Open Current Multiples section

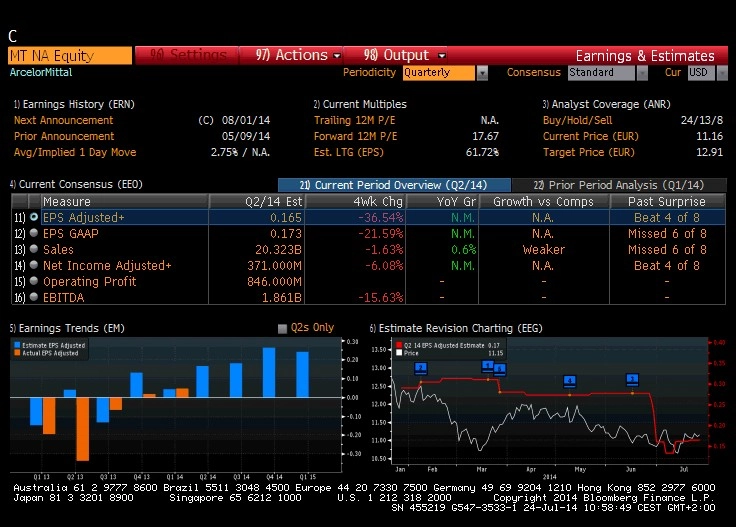360,104
